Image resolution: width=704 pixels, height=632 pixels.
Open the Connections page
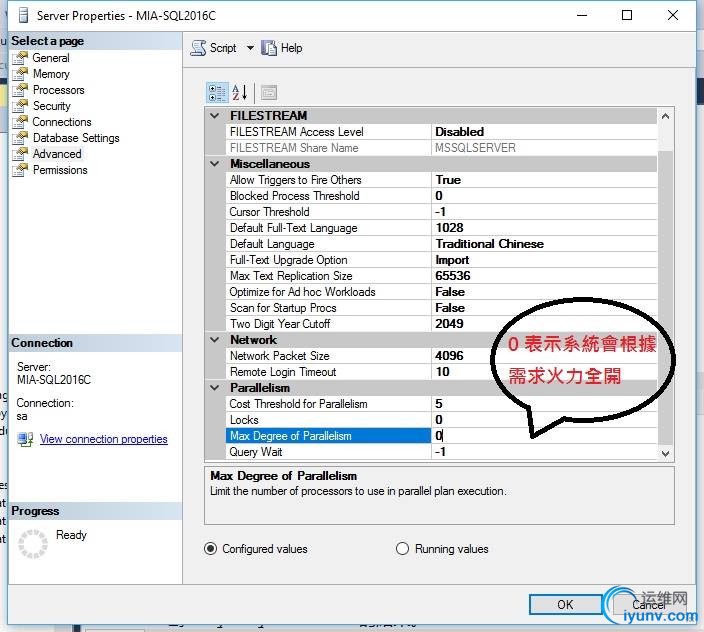(62, 122)
